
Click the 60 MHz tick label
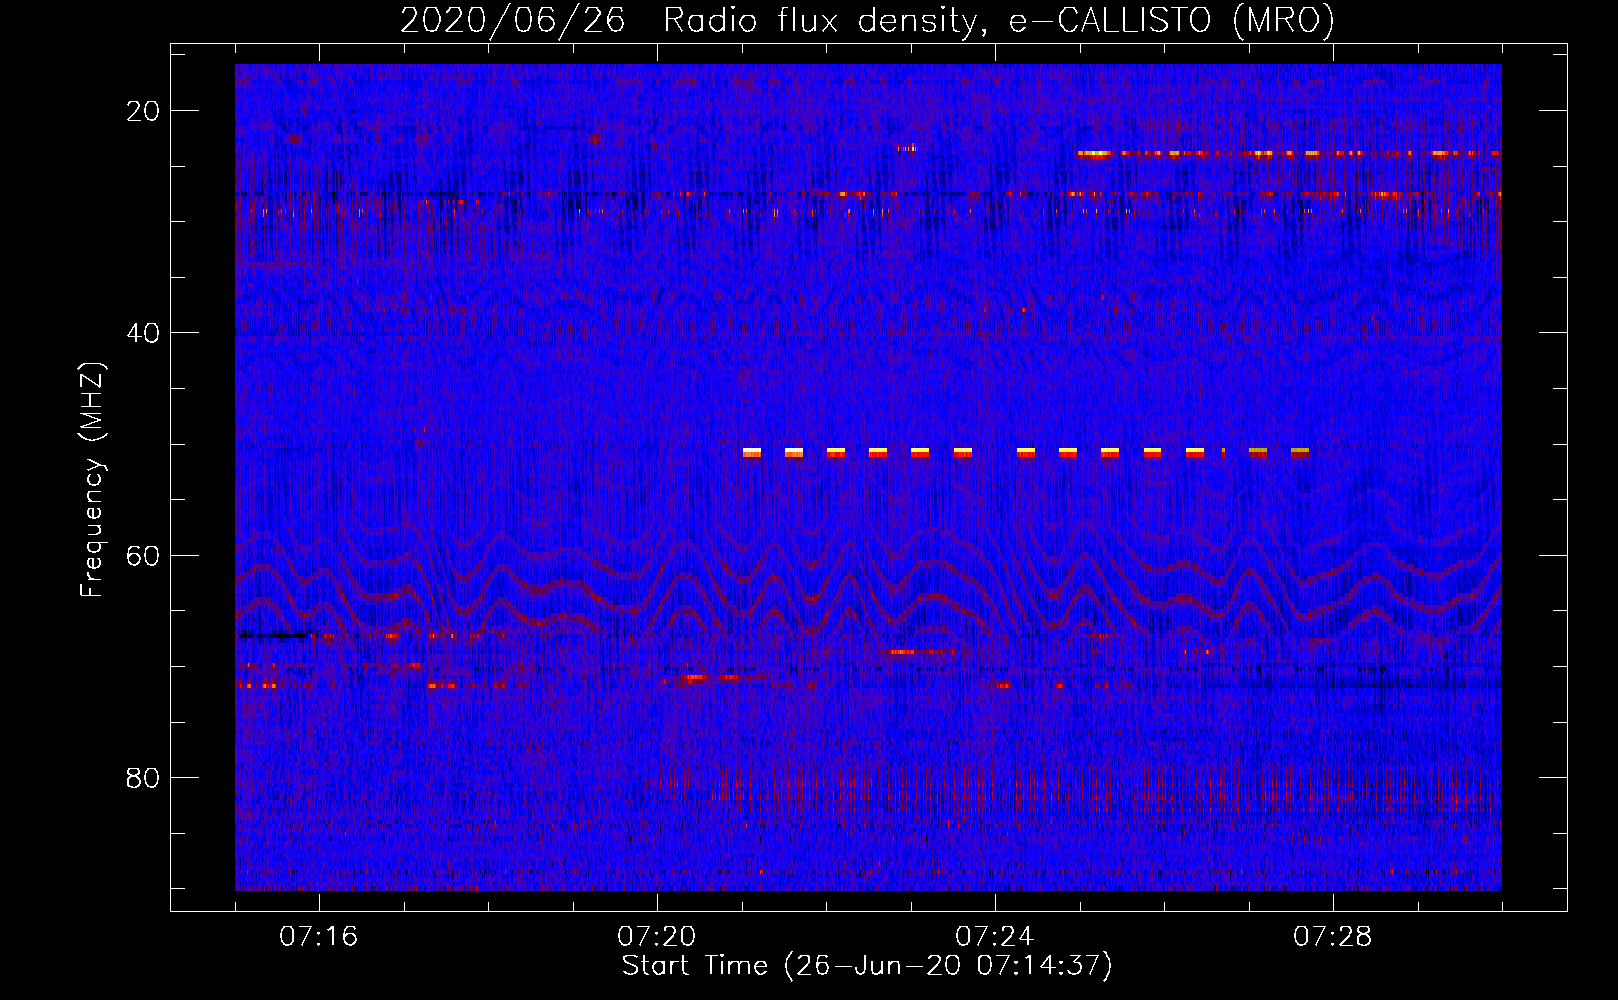click(143, 556)
